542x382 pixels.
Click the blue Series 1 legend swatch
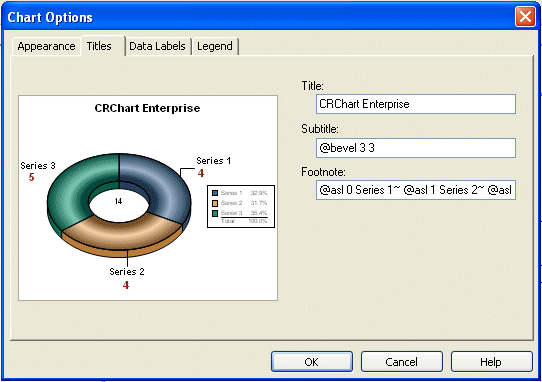pos(215,193)
